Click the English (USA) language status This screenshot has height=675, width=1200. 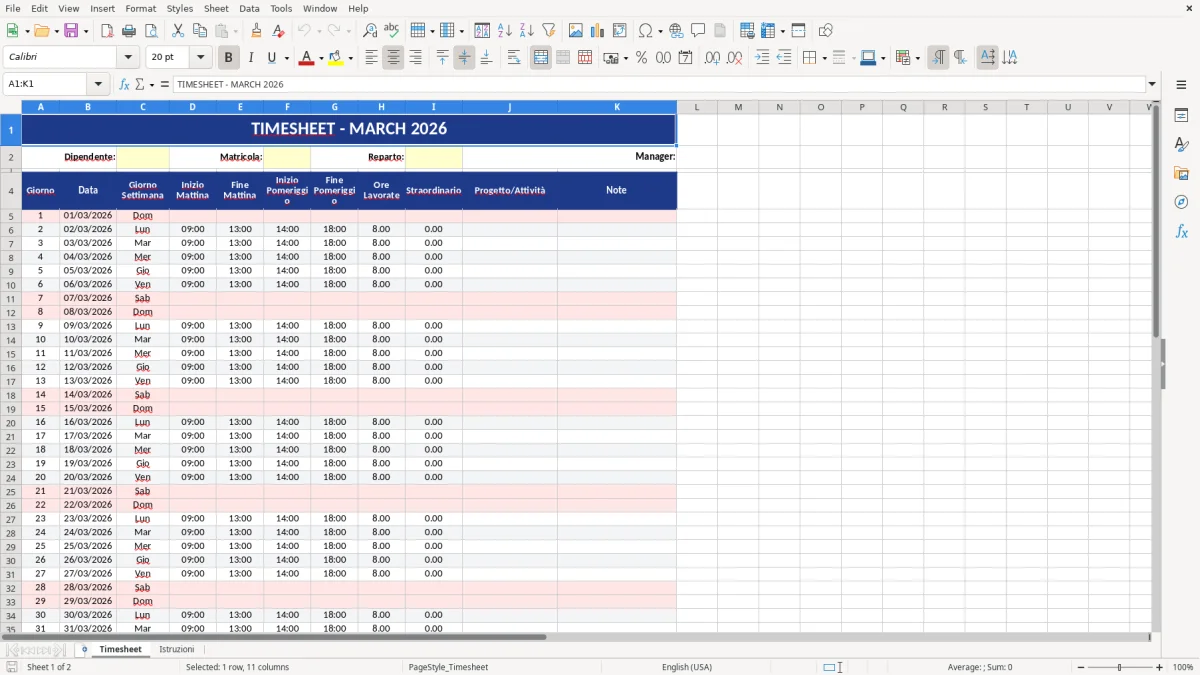[x=687, y=667]
